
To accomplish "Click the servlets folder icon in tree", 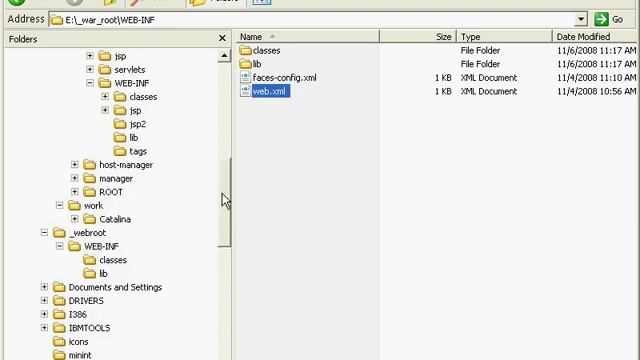I will (105, 69).
